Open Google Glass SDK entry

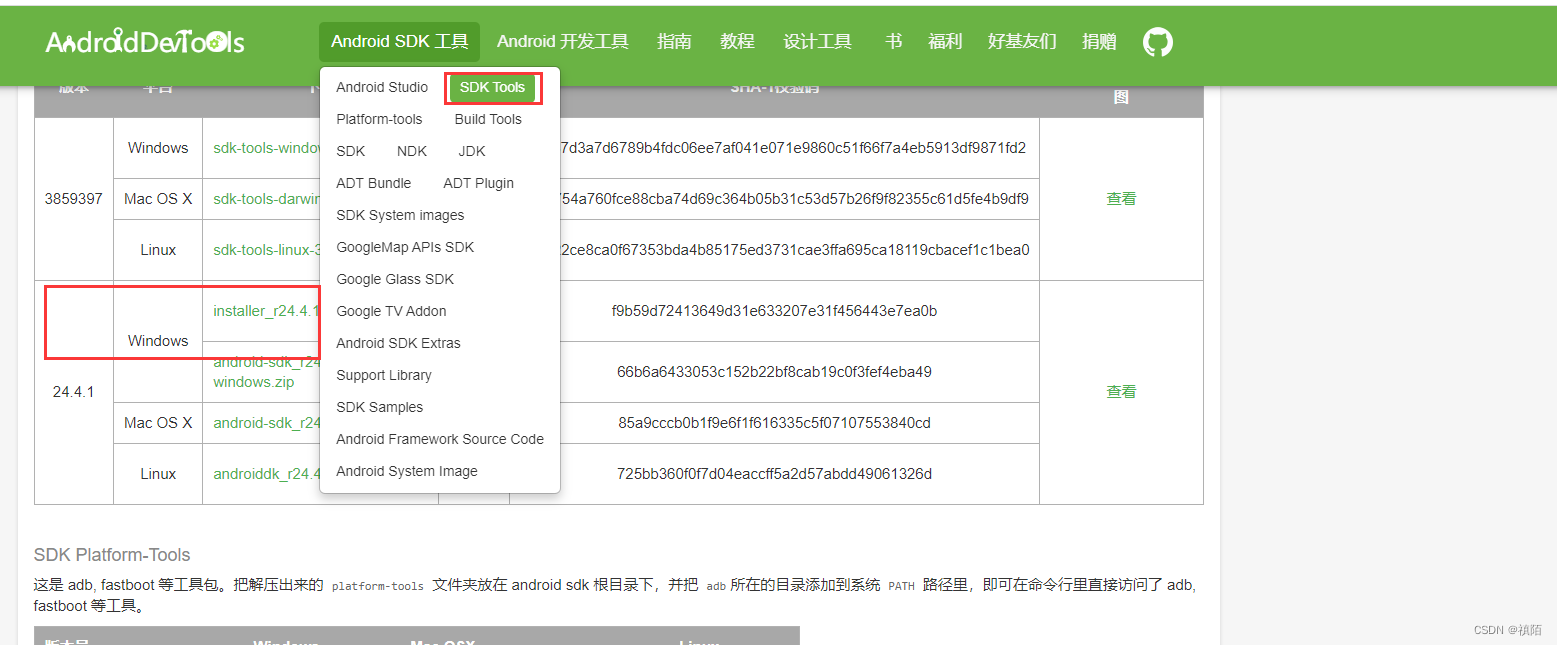coord(395,279)
